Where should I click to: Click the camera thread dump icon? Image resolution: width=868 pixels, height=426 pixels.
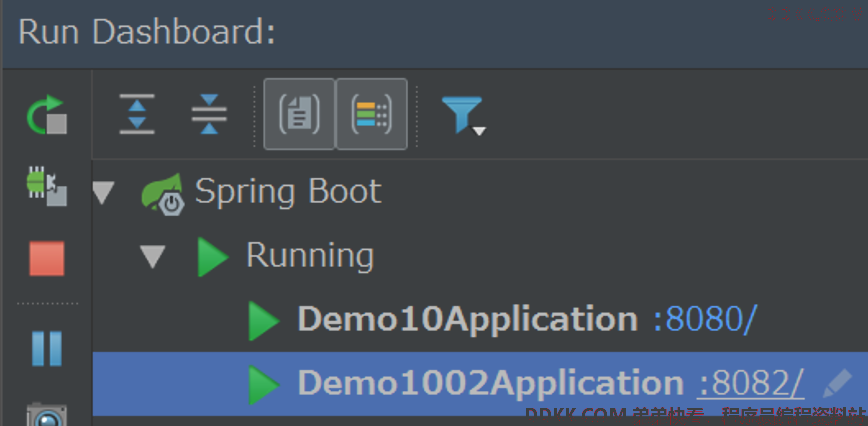pos(47,415)
